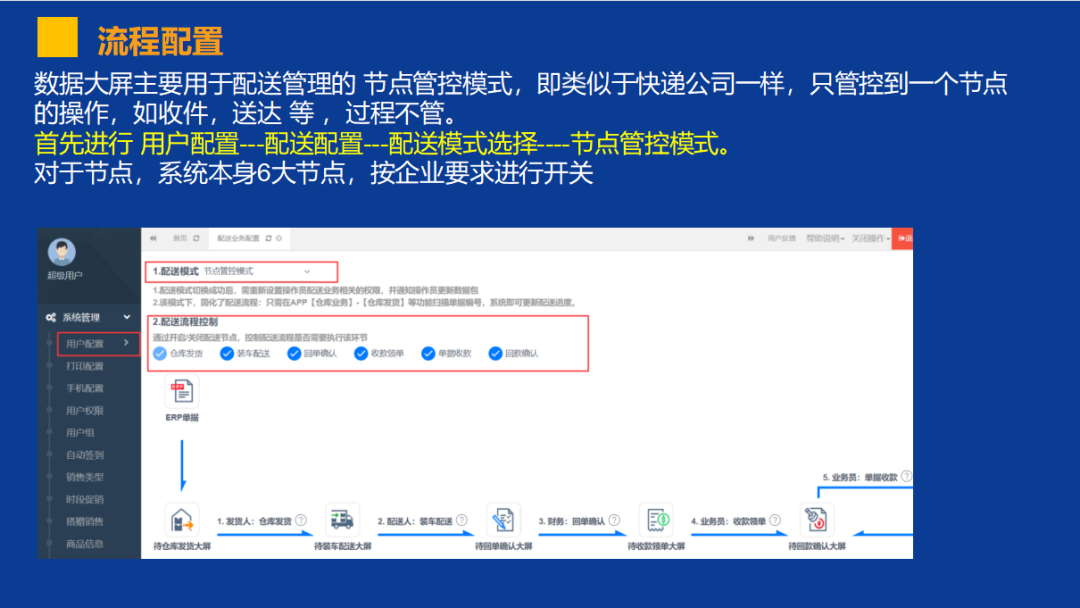Image resolution: width=1080 pixels, height=608 pixels.
Task: Refresh the 配送业务配置 tab via its icon
Action: point(269,238)
